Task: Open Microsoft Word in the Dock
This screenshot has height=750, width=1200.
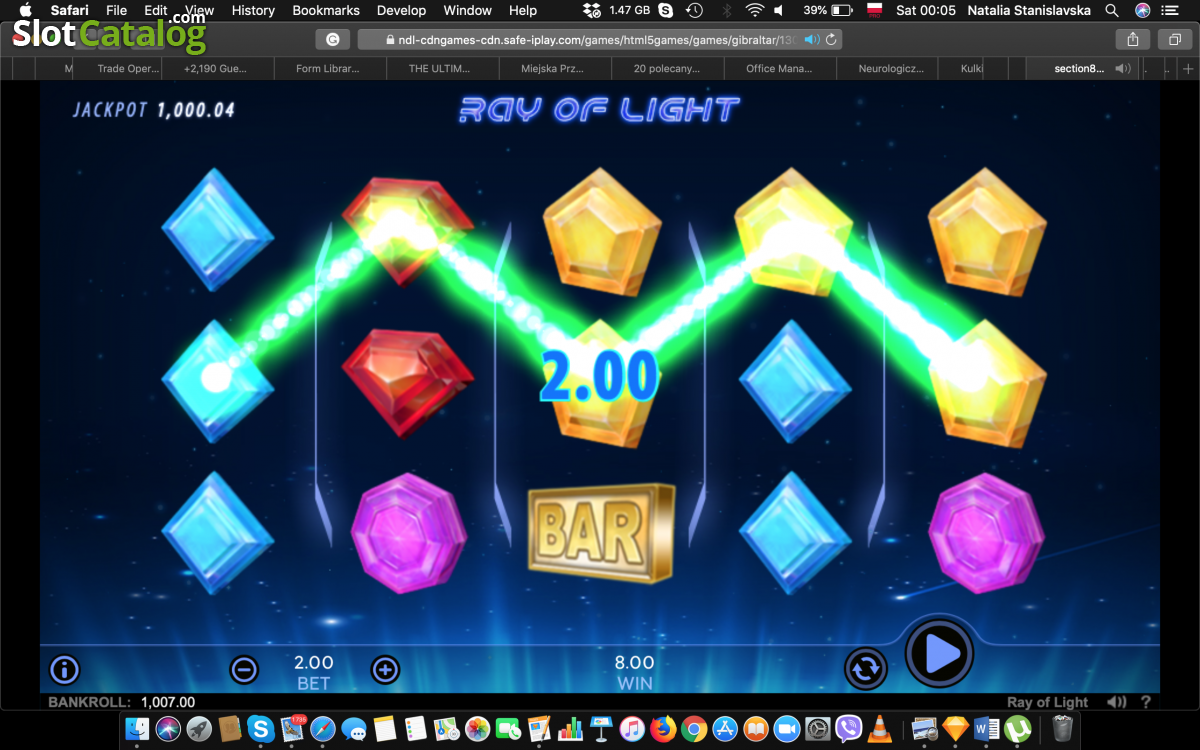Action: (986, 729)
